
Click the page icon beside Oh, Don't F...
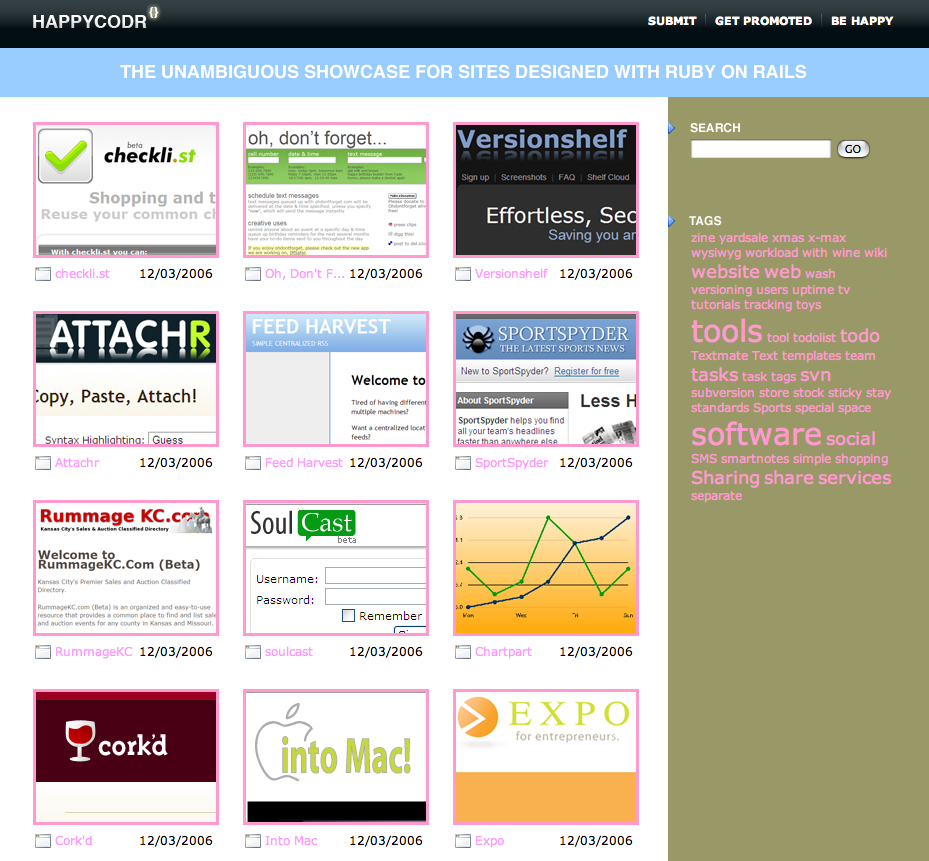pos(253,274)
